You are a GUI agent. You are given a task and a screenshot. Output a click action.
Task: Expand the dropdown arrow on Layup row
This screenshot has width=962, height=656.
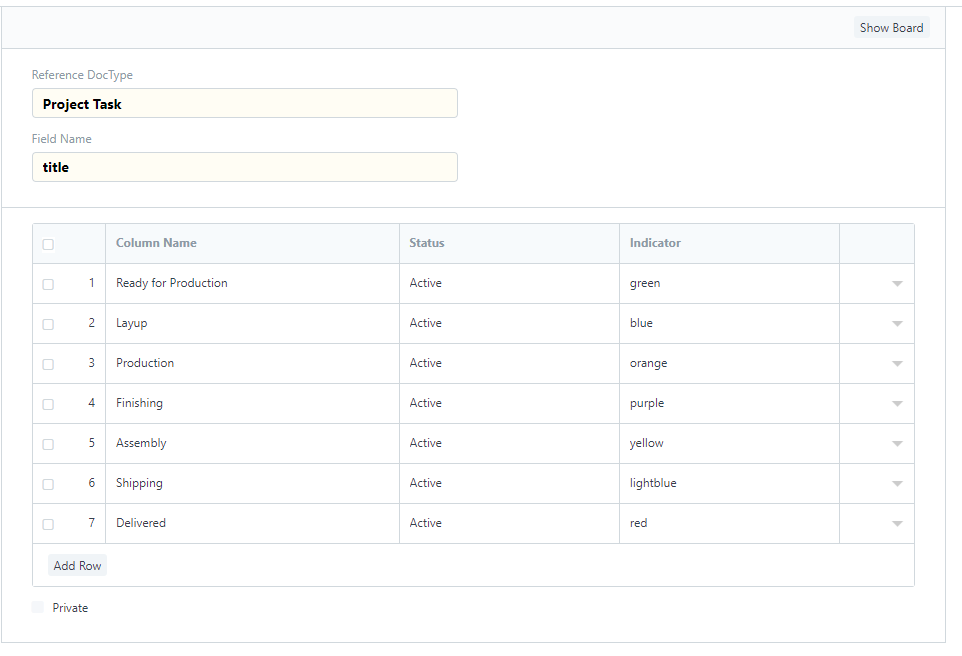coord(897,323)
